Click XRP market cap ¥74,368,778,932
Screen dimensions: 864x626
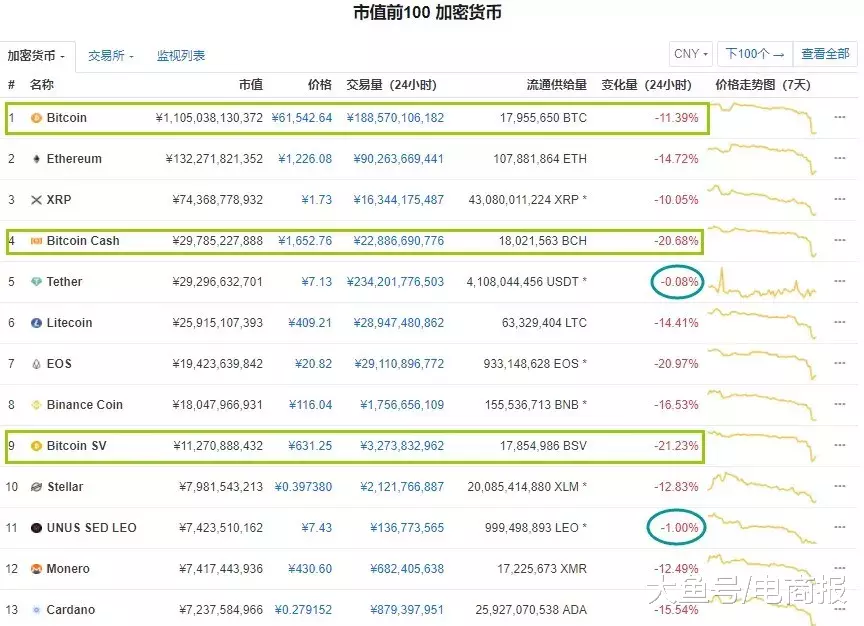tap(218, 200)
